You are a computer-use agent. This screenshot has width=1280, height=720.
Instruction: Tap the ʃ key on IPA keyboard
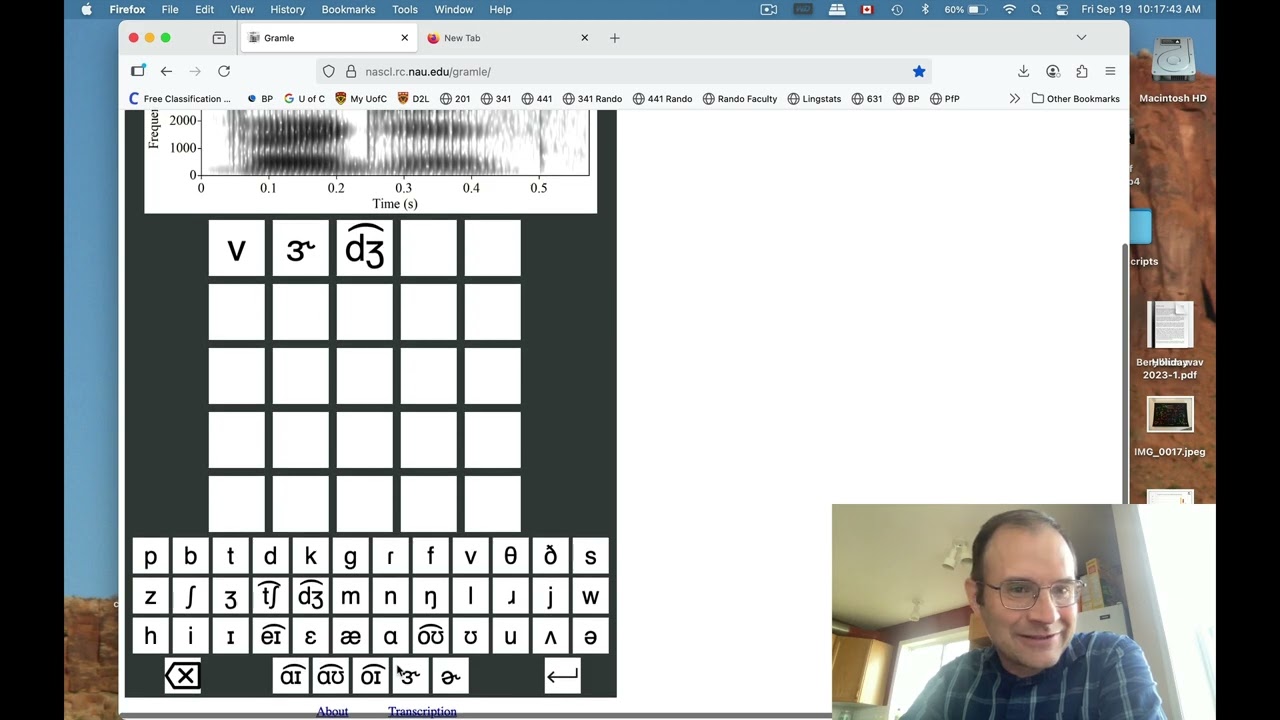click(x=190, y=596)
